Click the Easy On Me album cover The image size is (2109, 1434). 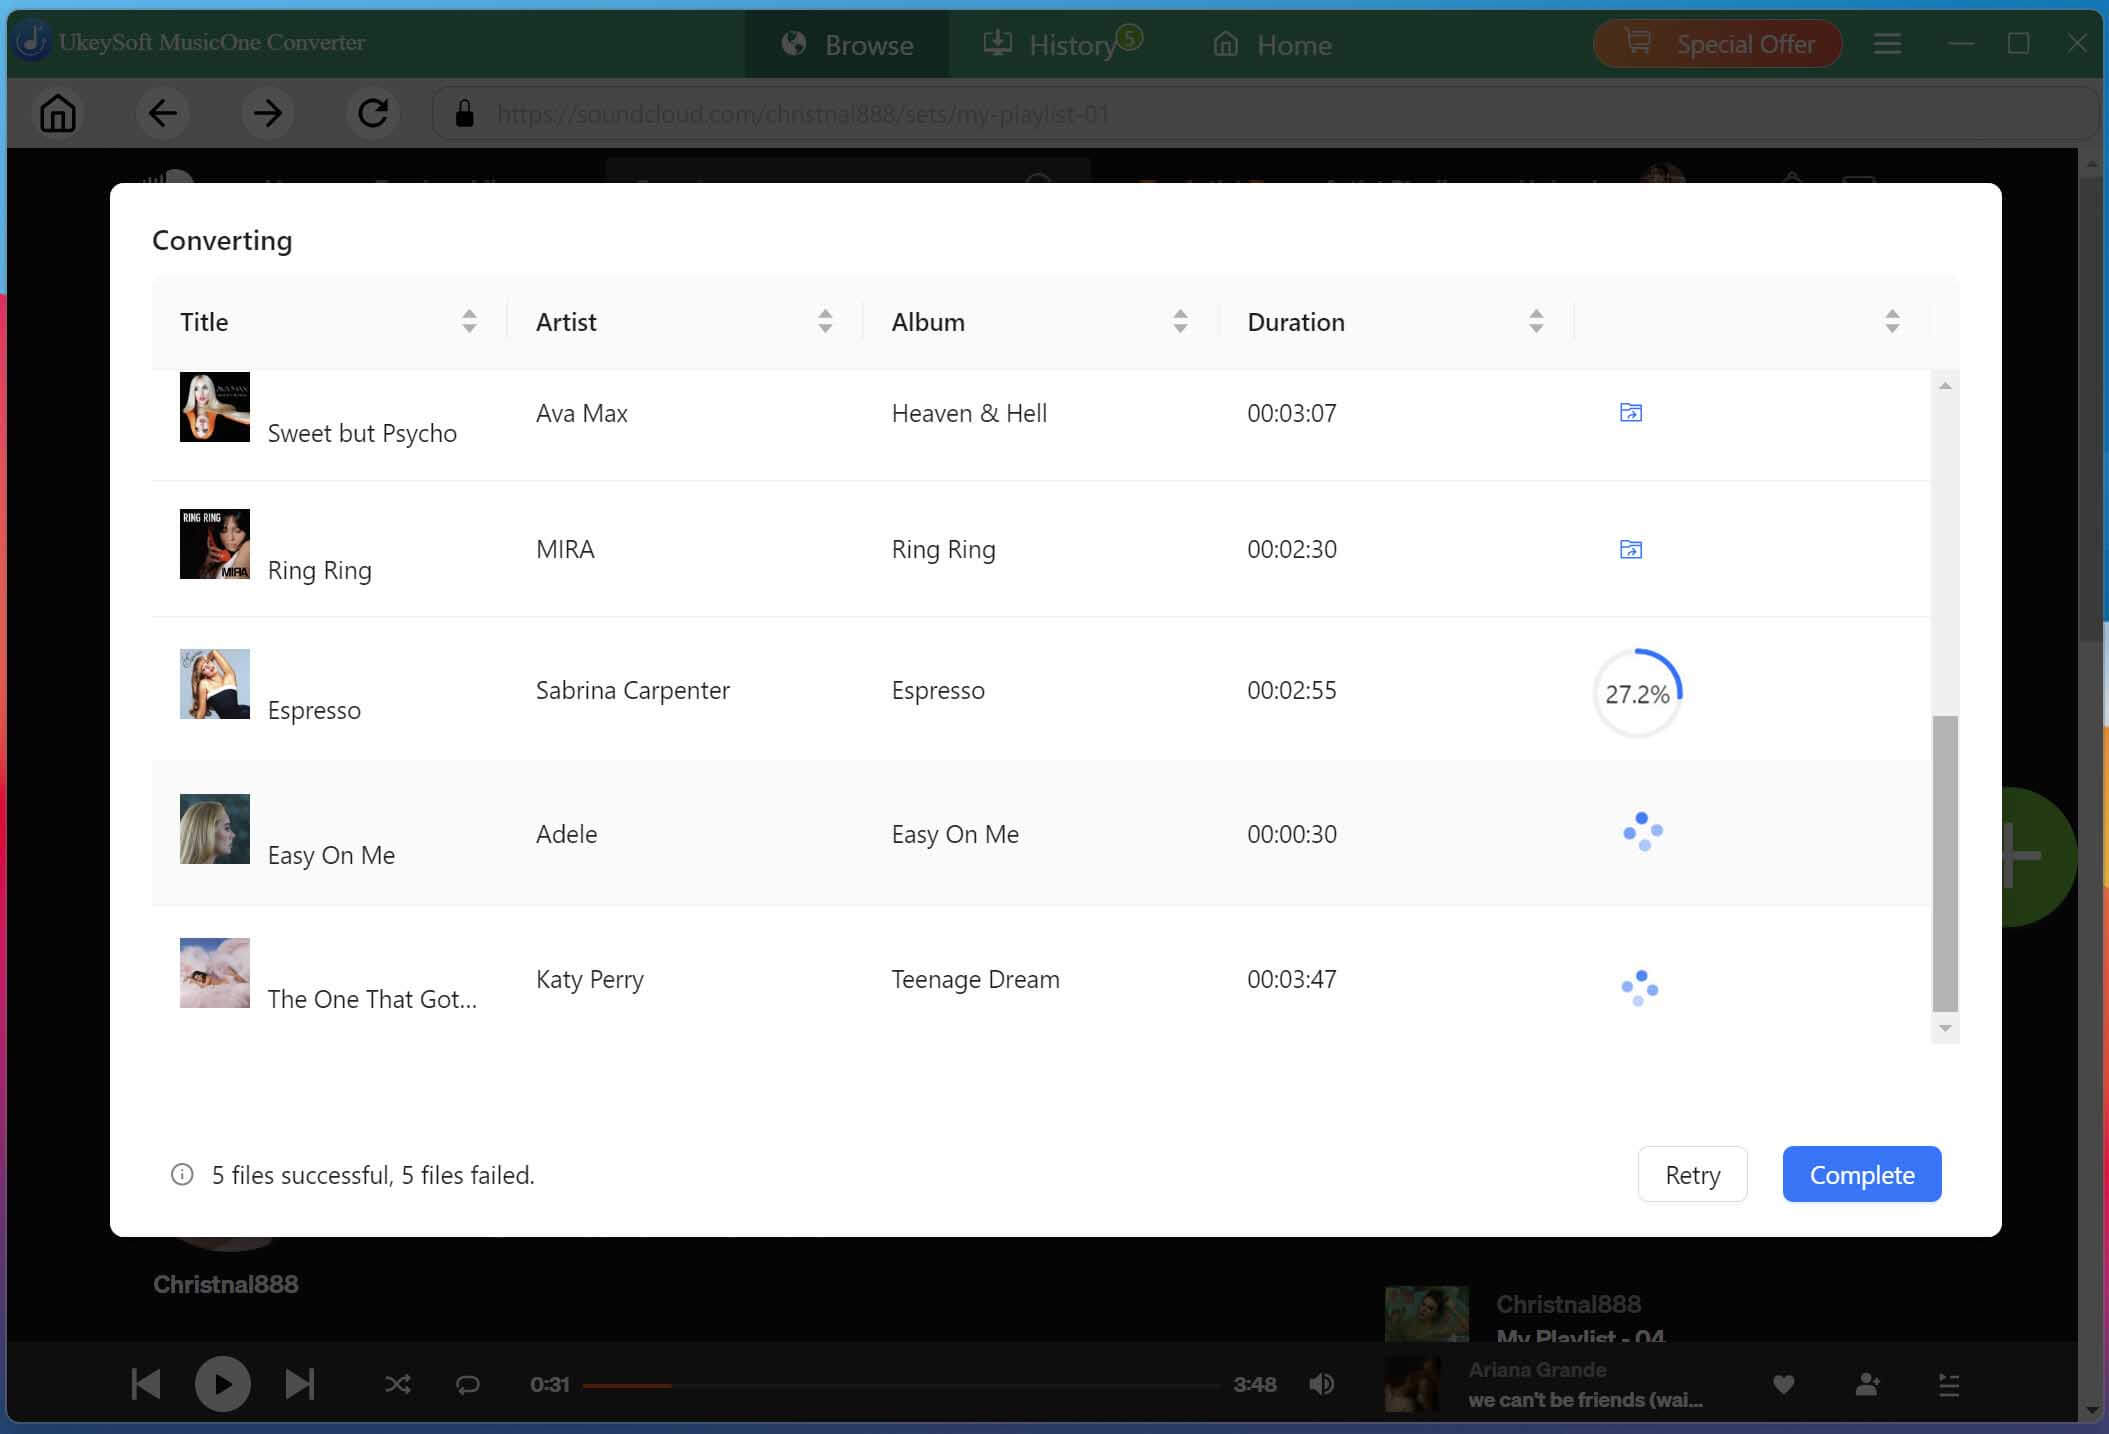(x=215, y=829)
